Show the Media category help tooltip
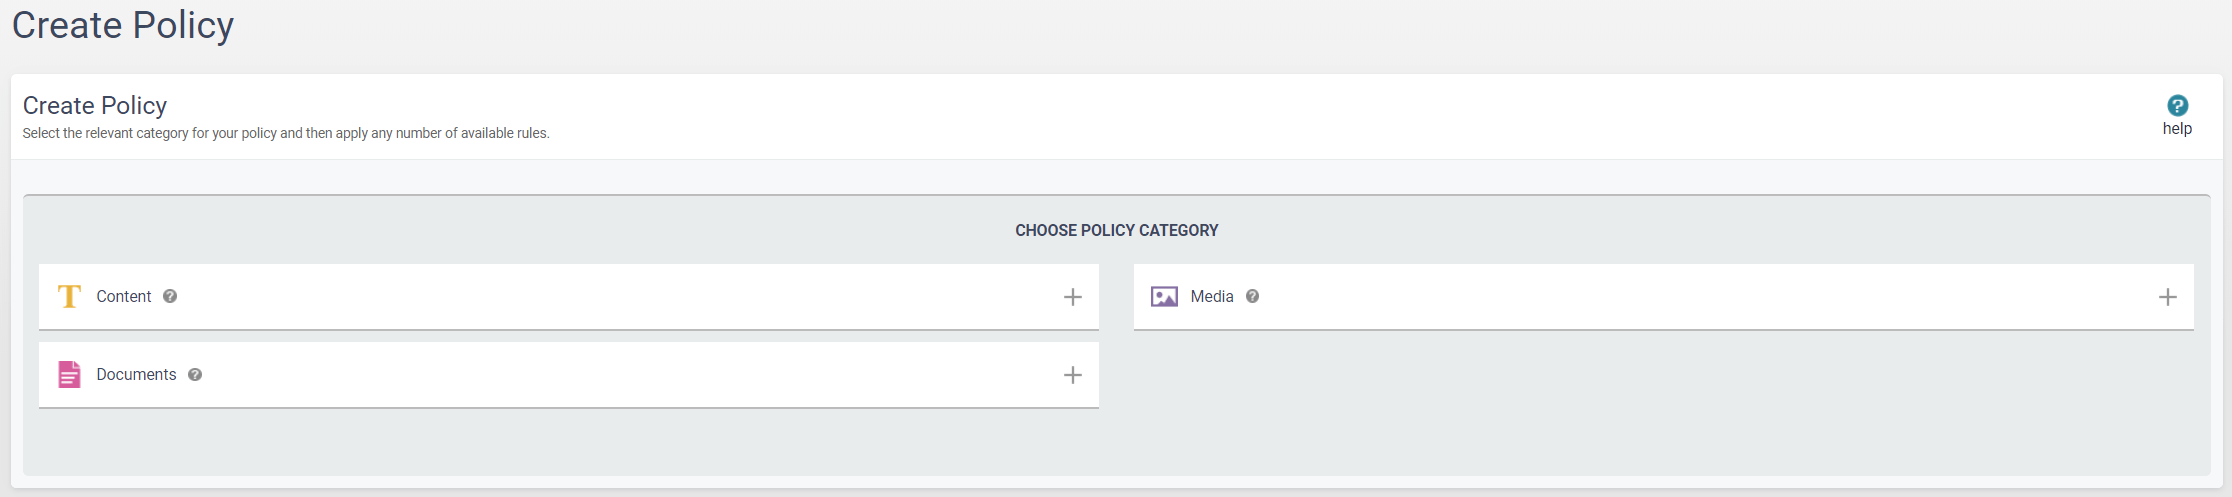Viewport: 2232px width, 497px height. [1252, 296]
